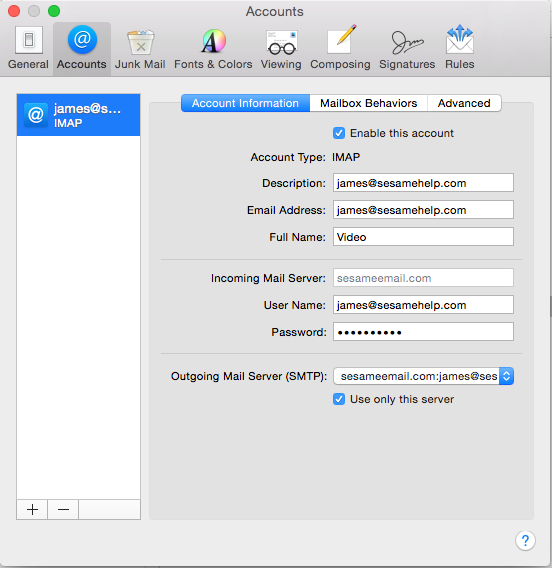Open the Composing preferences pane
The width and height of the screenshot is (552, 568).
(x=340, y=48)
